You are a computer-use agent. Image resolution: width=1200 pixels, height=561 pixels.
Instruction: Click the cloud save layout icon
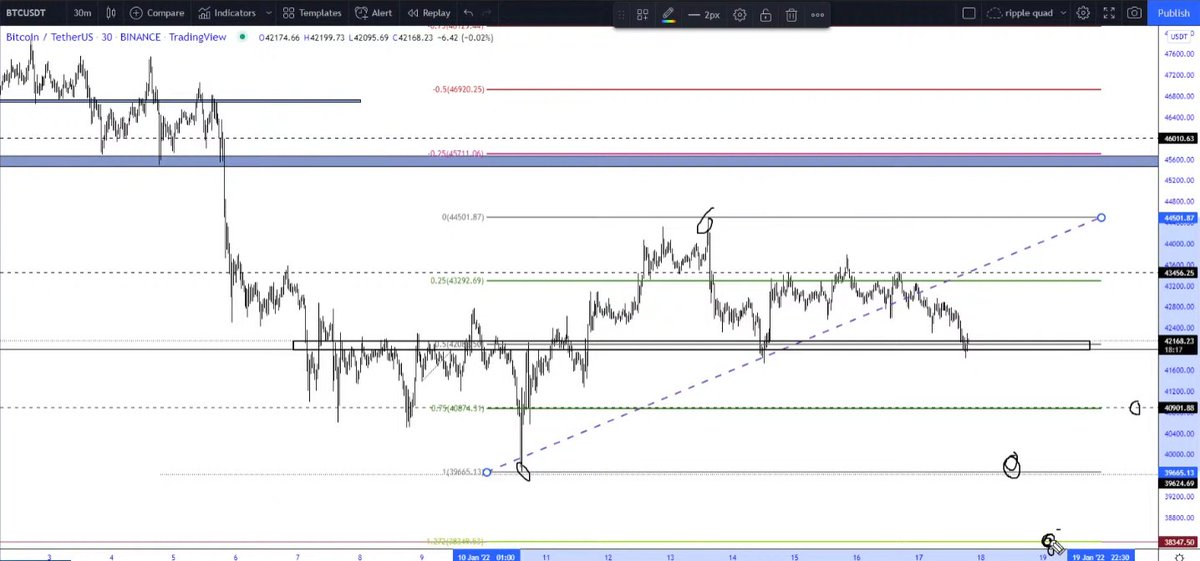995,13
